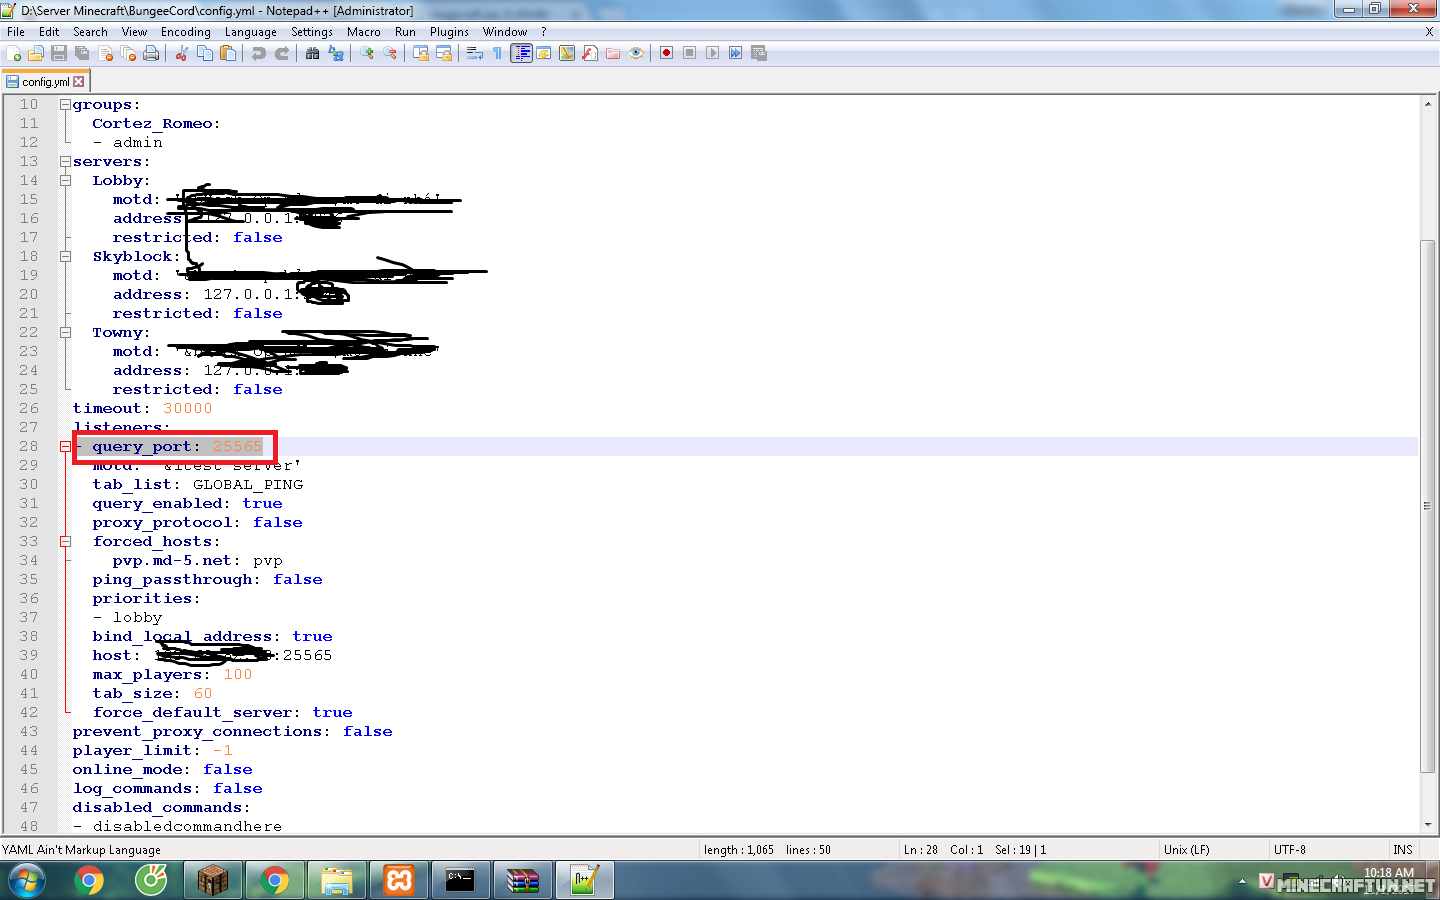Collapse the Skyblock block
The height and width of the screenshot is (900, 1440).
pyautogui.click(x=65, y=257)
